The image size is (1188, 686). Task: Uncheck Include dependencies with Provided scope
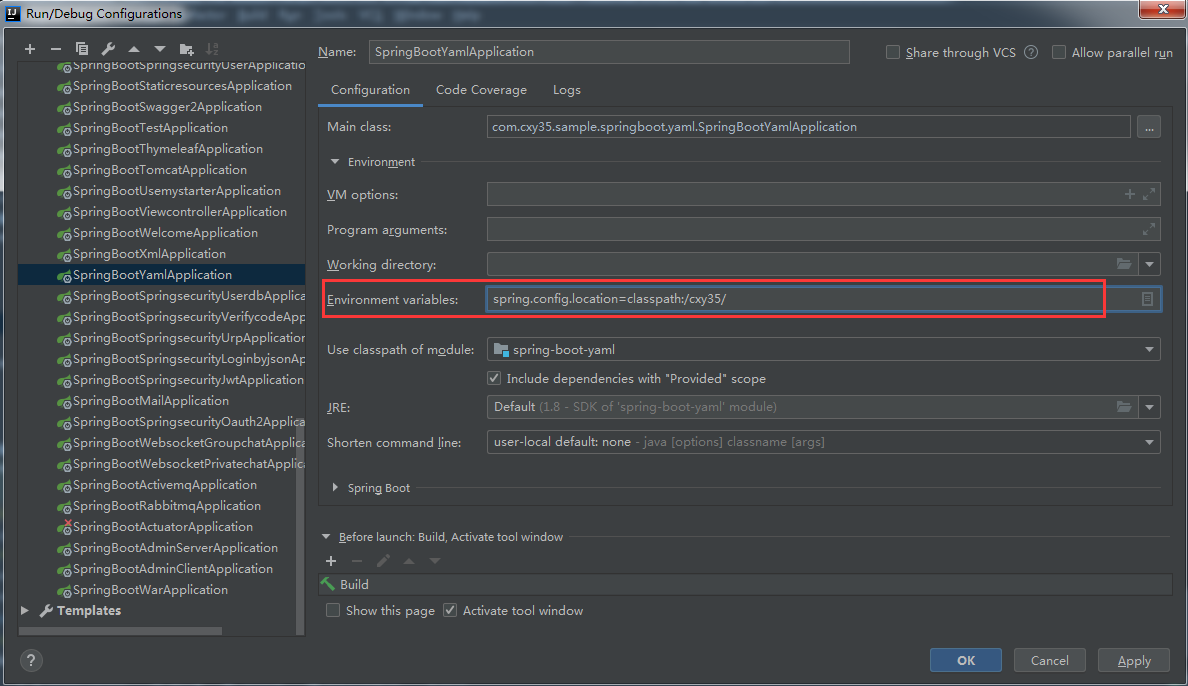[x=493, y=378]
